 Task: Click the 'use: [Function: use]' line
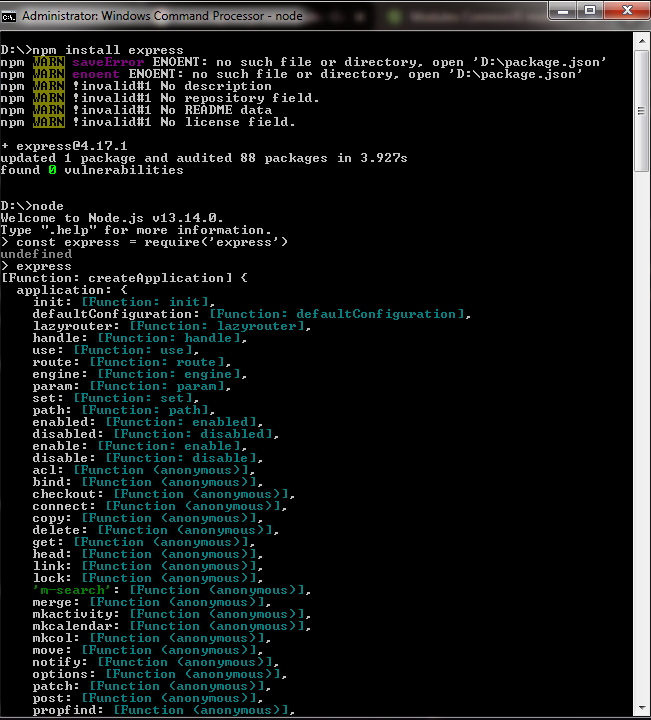point(116,350)
